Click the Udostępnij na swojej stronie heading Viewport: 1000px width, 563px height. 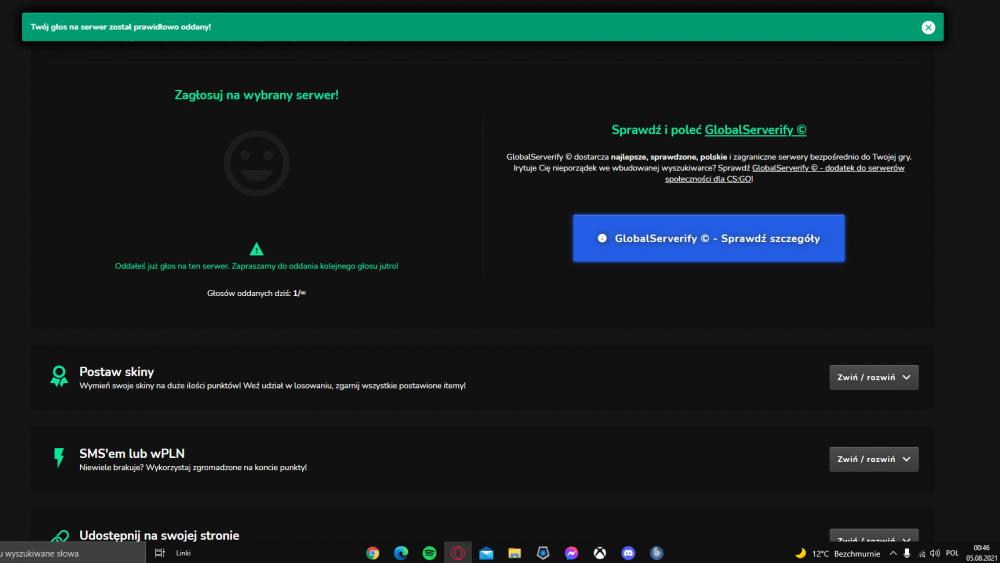point(159,536)
